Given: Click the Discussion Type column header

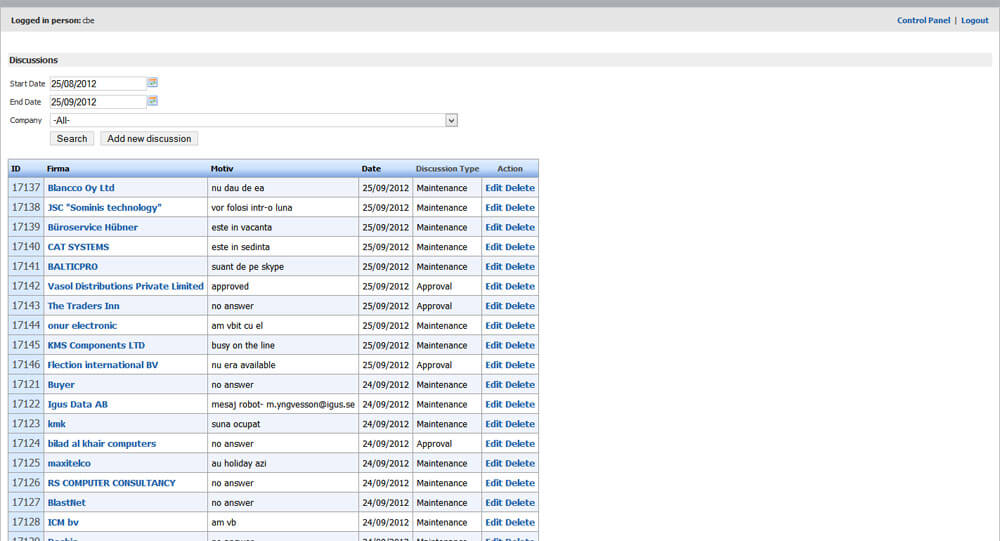Looking at the screenshot, I should pyautogui.click(x=447, y=169).
